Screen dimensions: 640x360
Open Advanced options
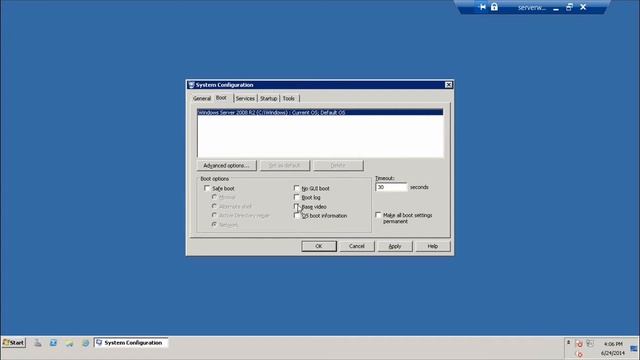click(x=226, y=165)
